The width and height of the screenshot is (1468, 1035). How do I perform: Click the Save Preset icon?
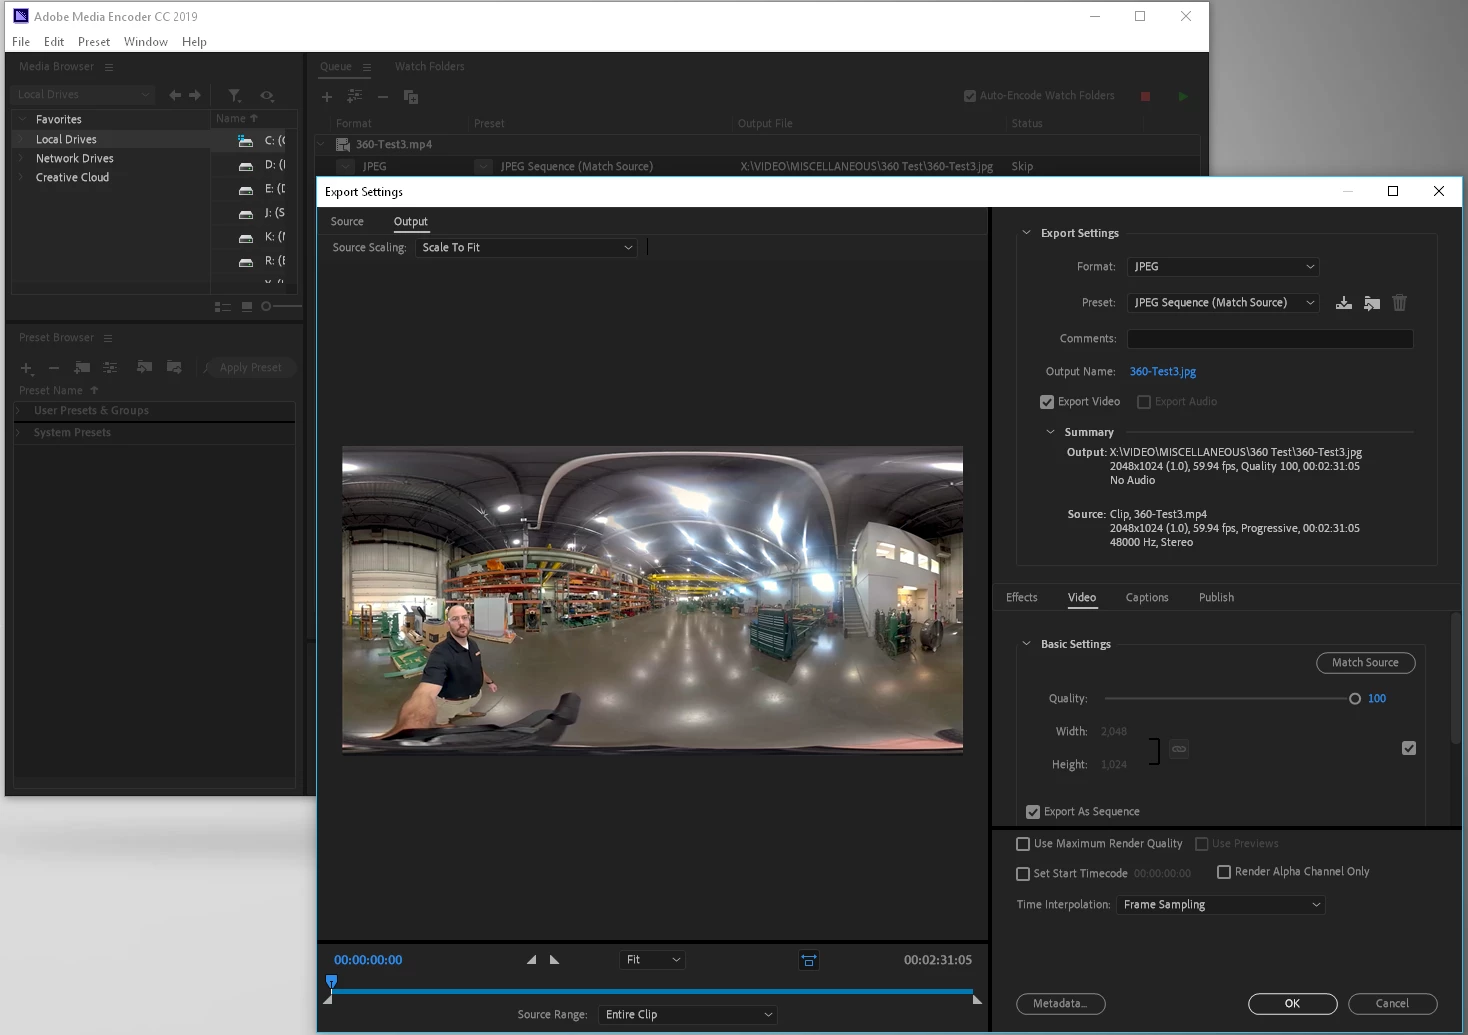[1343, 303]
